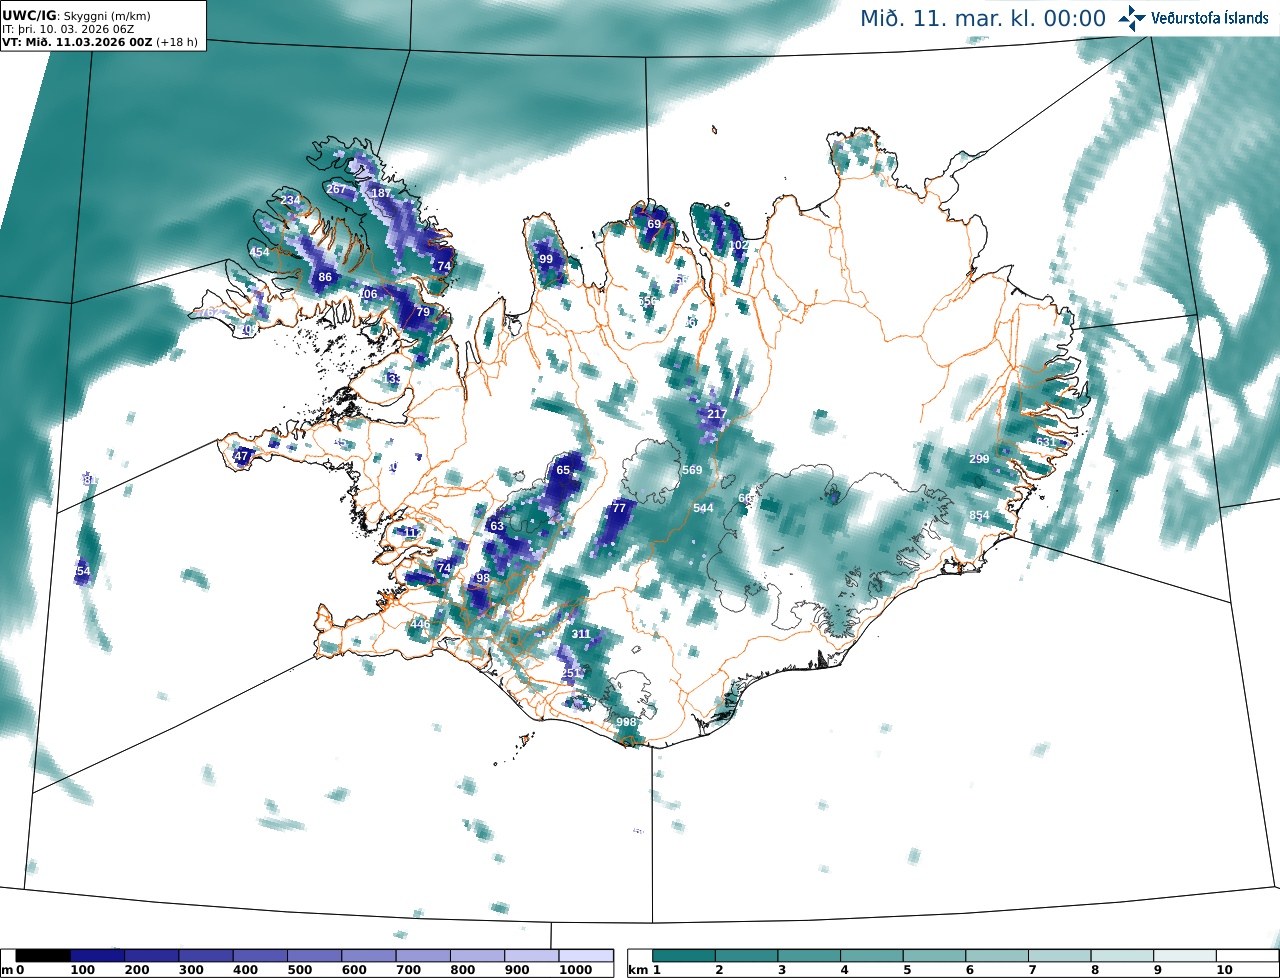
Task: Click the 8–9 km legend swatch
Action: 1122,957
